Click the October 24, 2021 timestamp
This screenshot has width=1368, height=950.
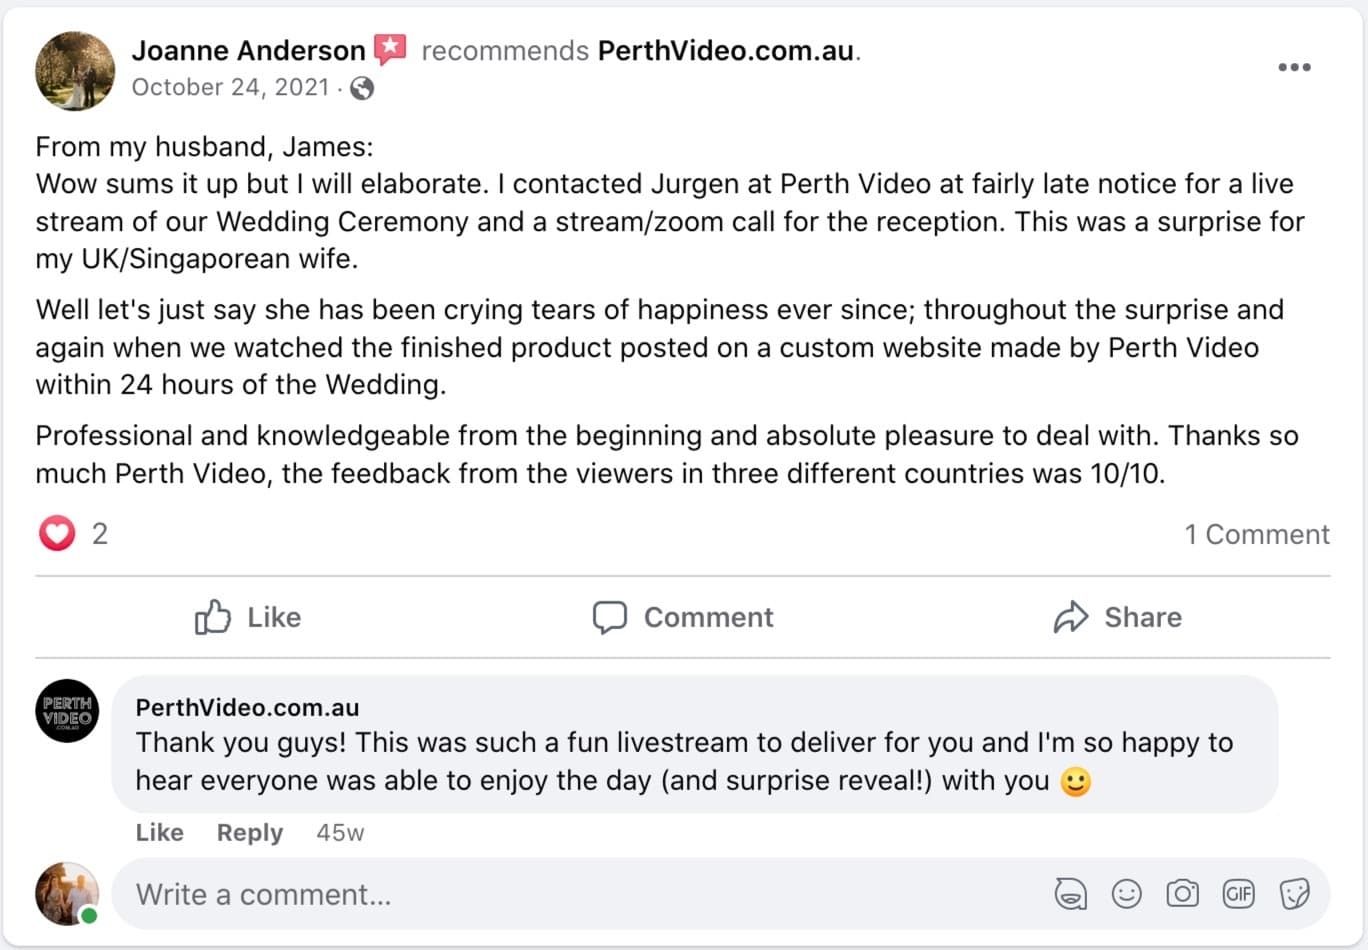[230, 88]
